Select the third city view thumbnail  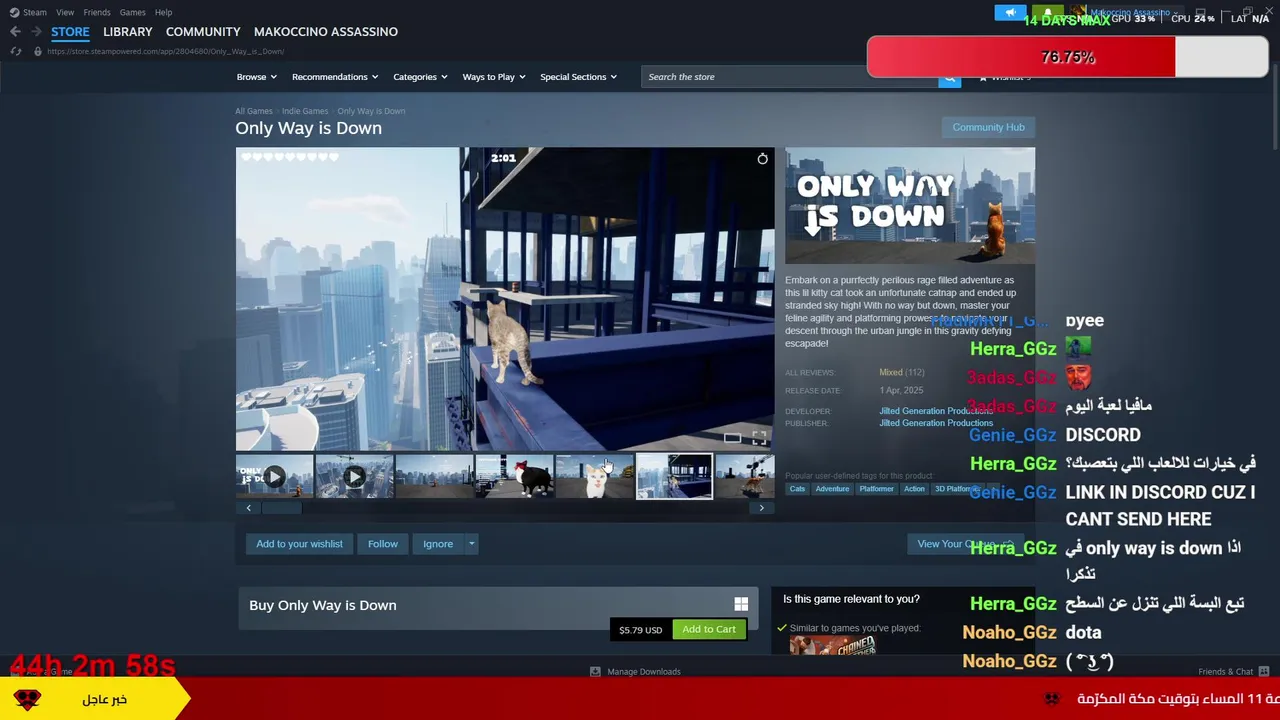tap(434, 476)
